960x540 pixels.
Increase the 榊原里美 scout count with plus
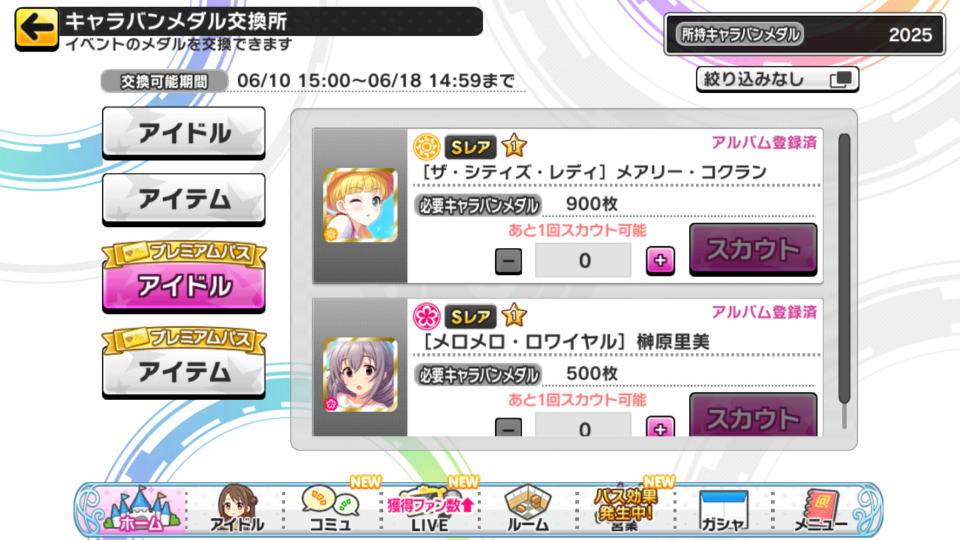pyautogui.click(x=660, y=427)
